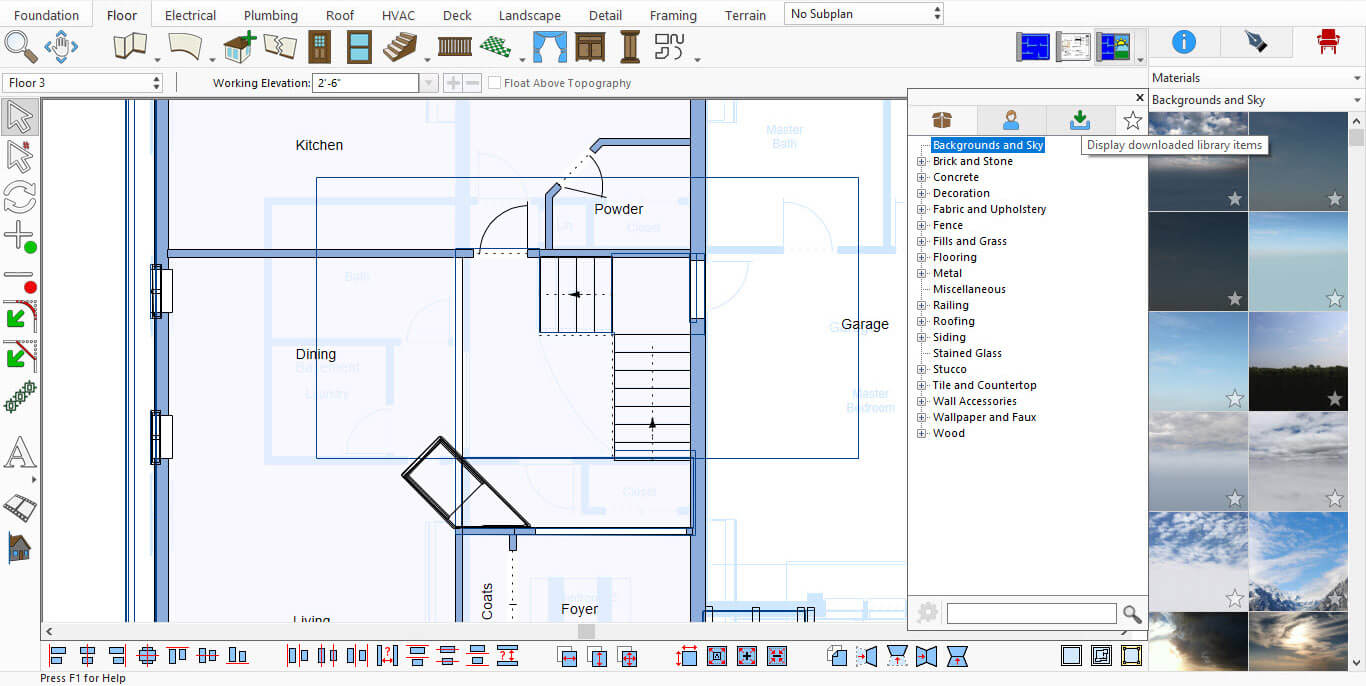Favorite the first sky background thumbnail
This screenshot has height=686, width=1366.
pyautogui.click(x=1235, y=199)
